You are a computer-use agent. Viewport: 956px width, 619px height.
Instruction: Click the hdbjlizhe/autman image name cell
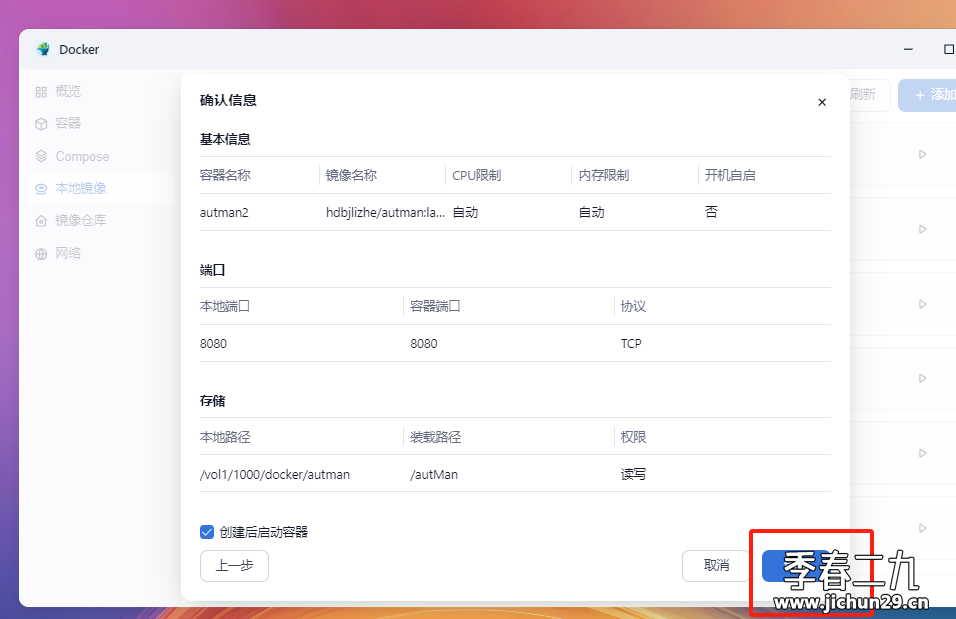(385, 213)
